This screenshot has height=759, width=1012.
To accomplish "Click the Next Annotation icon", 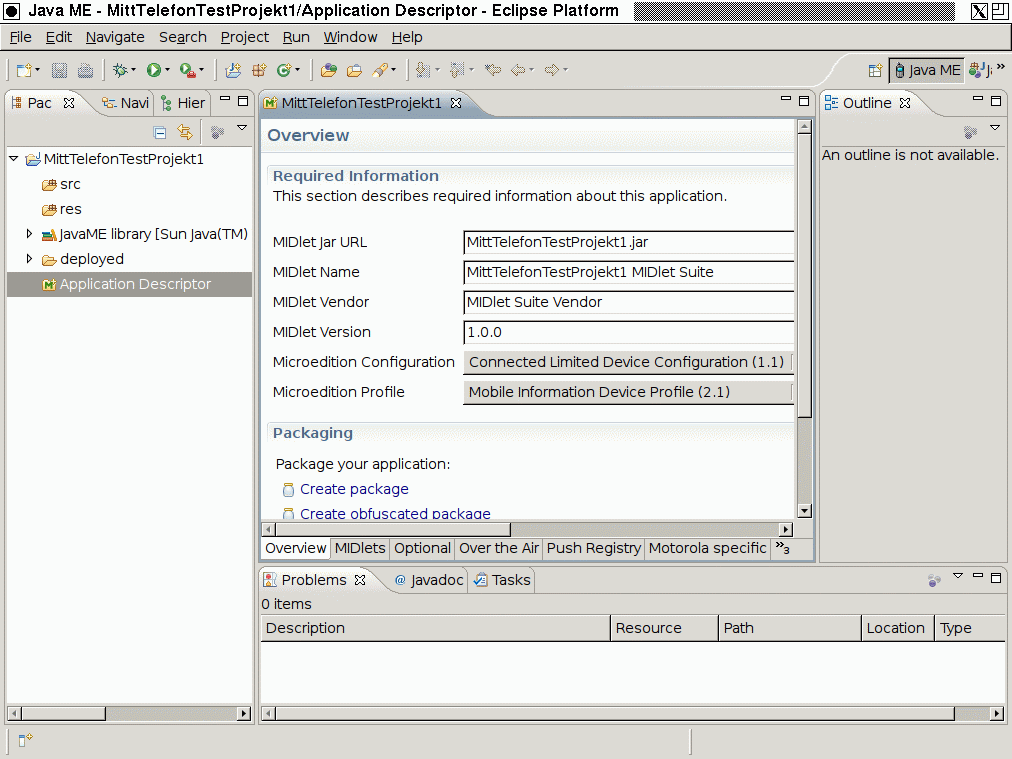I will [423, 70].
